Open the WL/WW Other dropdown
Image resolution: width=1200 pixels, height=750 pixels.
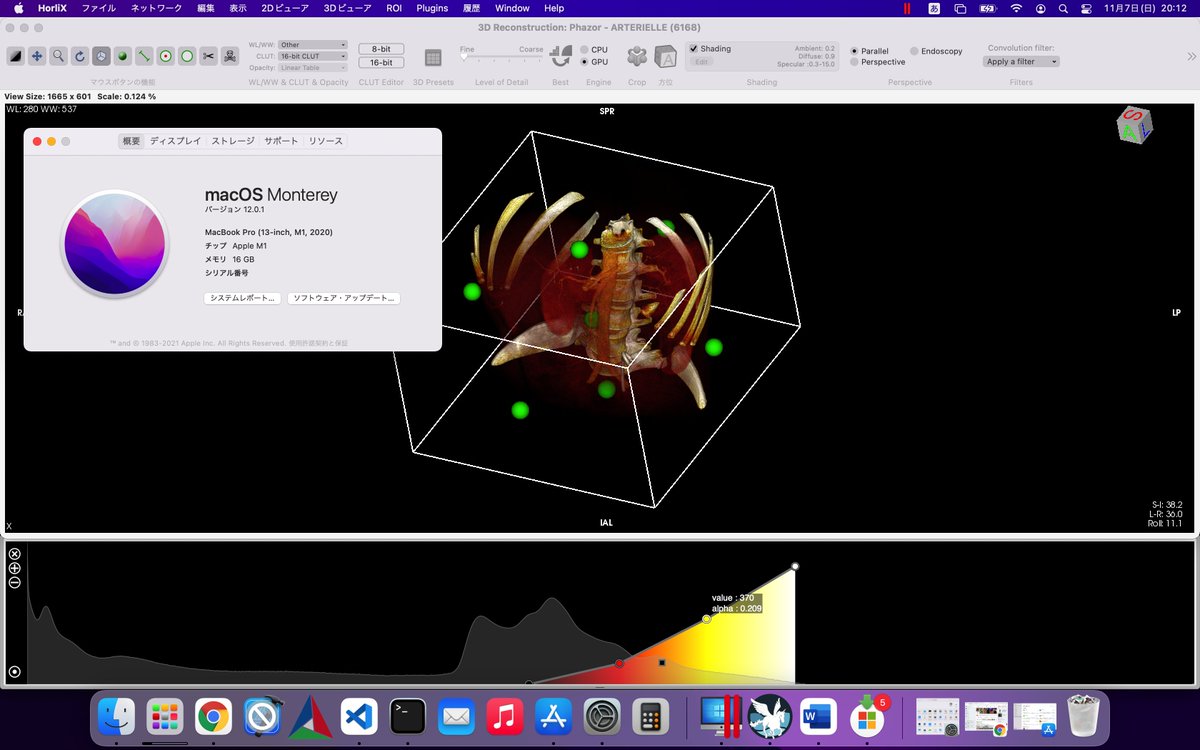click(x=313, y=45)
